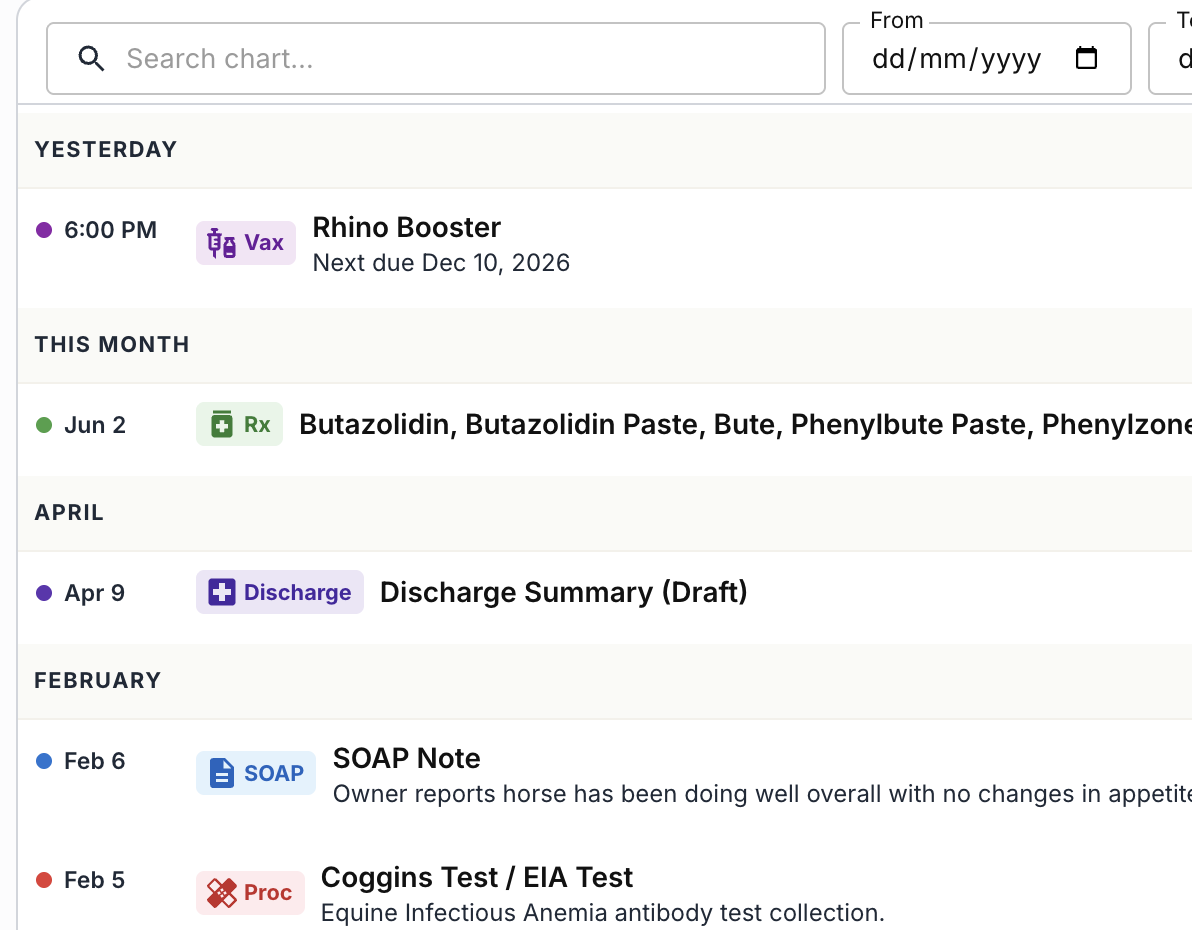Click the SOAP label text in badge
1192x930 pixels.
click(274, 773)
